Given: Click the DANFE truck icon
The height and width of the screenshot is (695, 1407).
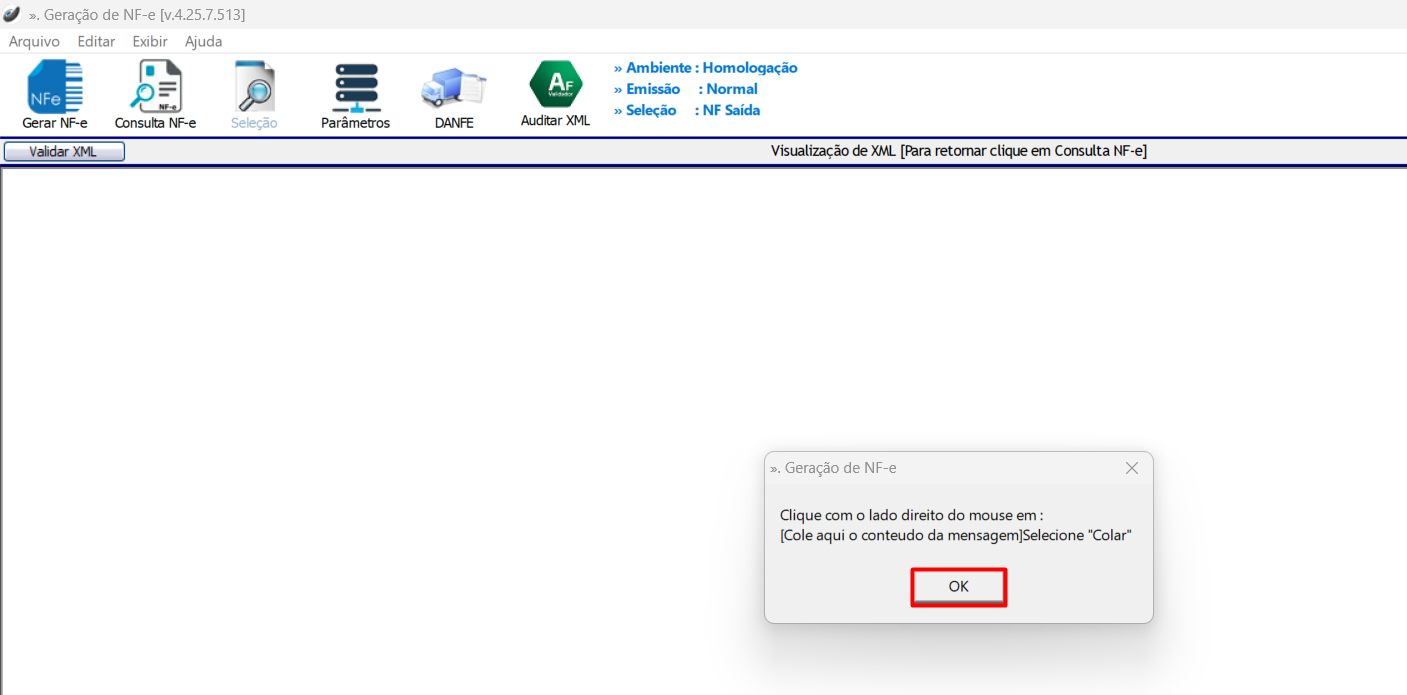Looking at the screenshot, I should 453,89.
